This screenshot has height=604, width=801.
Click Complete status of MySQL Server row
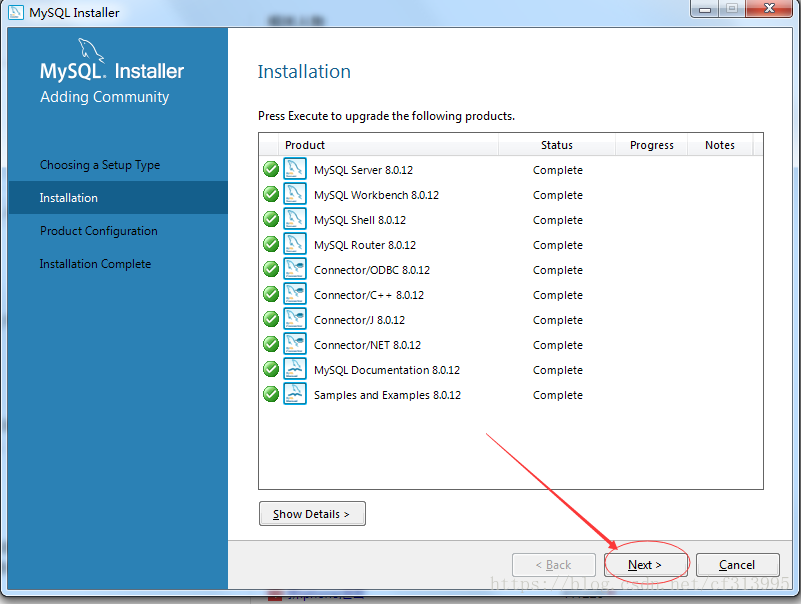click(x=558, y=170)
